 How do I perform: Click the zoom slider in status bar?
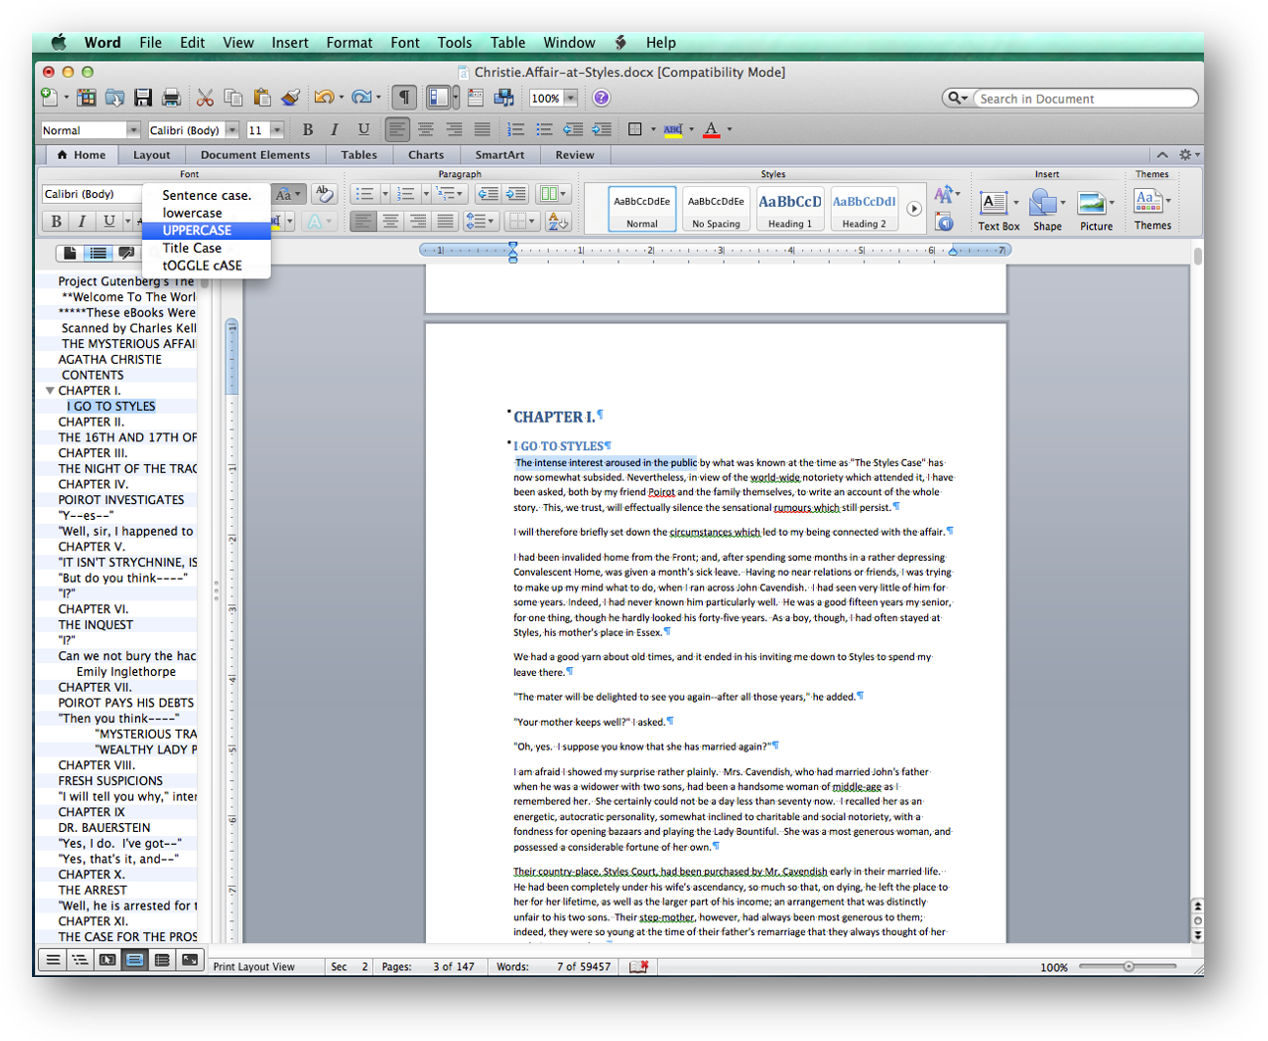pyautogui.click(x=1128, y=967)
